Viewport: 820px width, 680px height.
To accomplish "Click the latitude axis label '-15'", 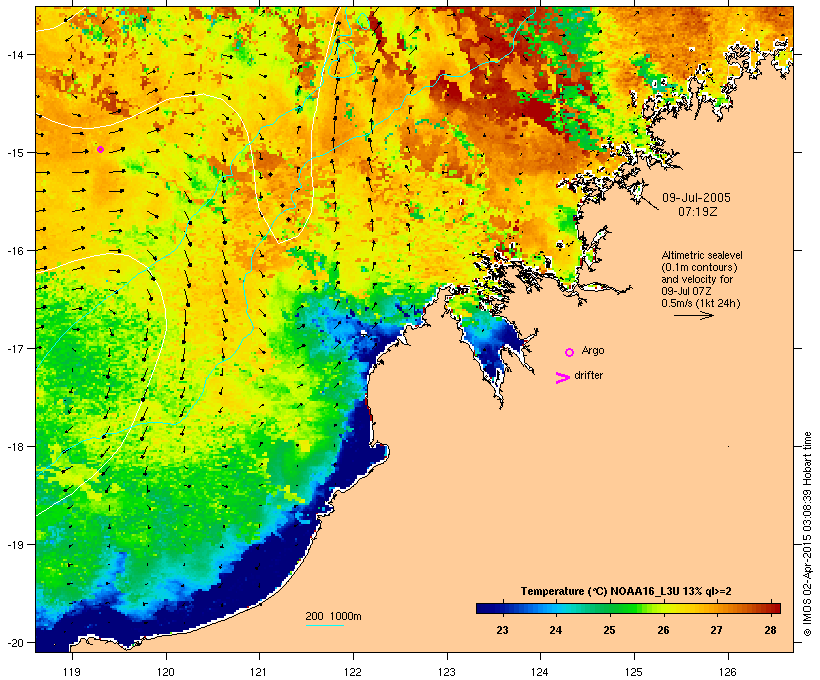I will [x=14, y=153].
